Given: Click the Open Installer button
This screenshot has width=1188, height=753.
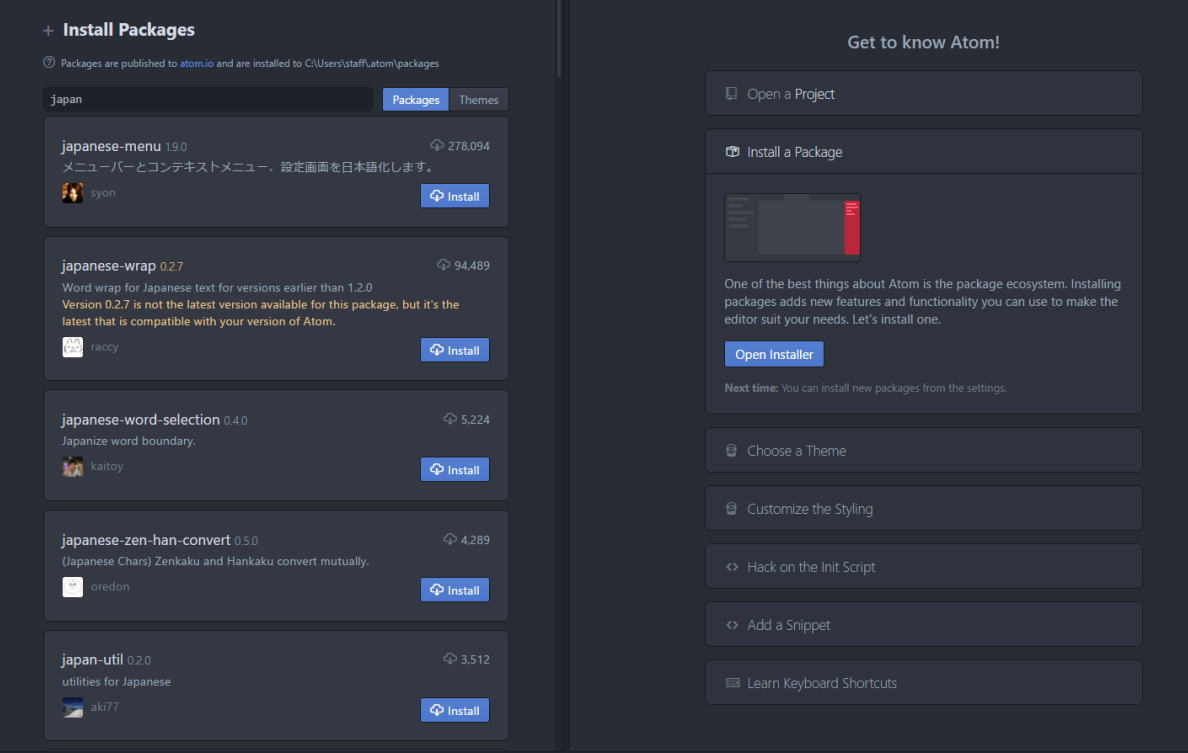Looking at the screenshot, I should click(774, 355).
